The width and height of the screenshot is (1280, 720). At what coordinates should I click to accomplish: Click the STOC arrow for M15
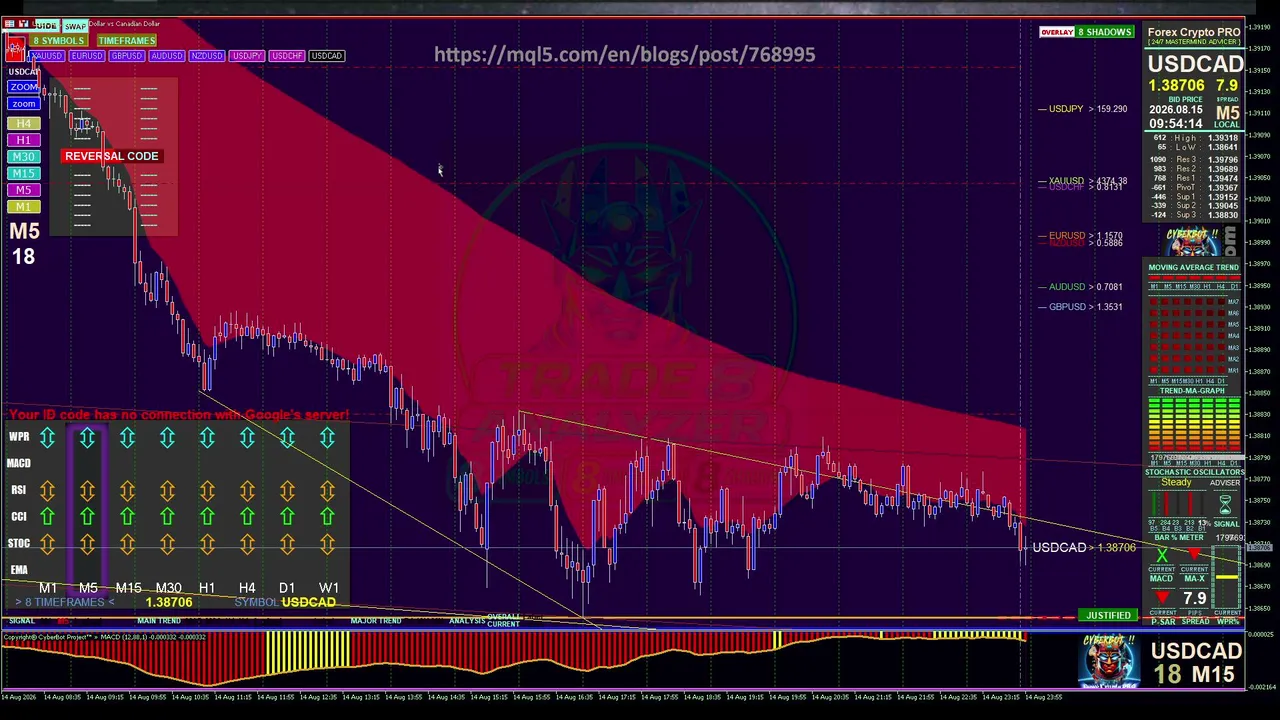point(127,543)
